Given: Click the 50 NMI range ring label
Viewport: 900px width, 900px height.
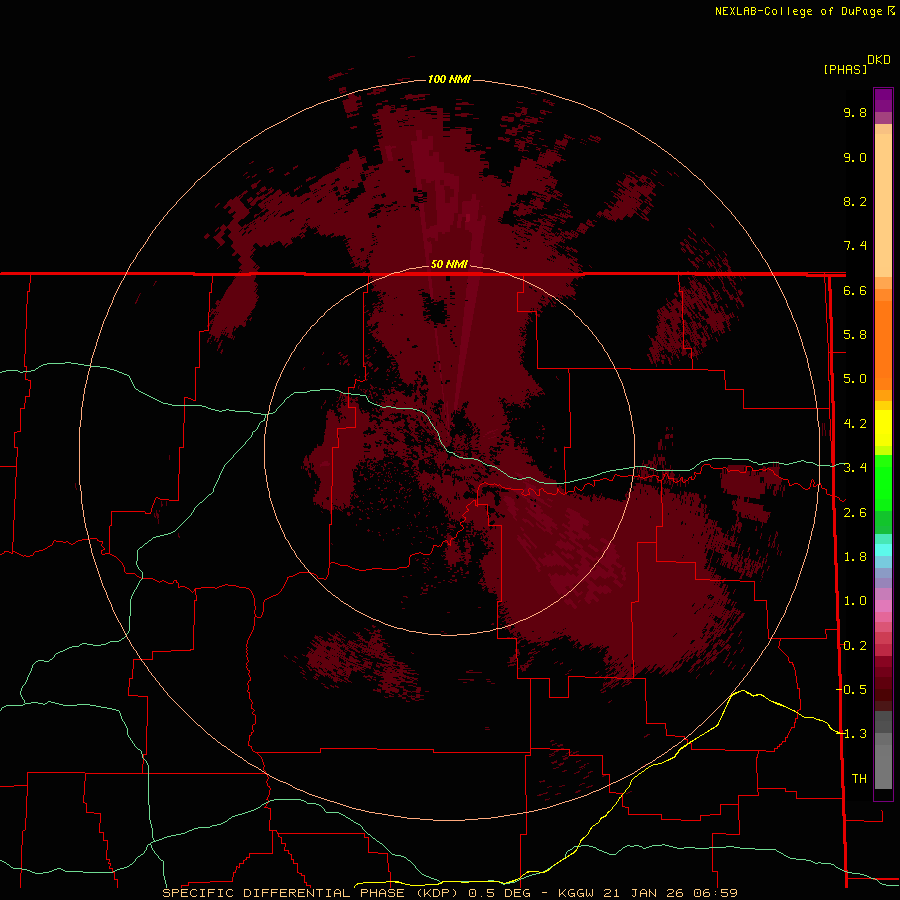Looking at the screenshot, I should point(449,264).
